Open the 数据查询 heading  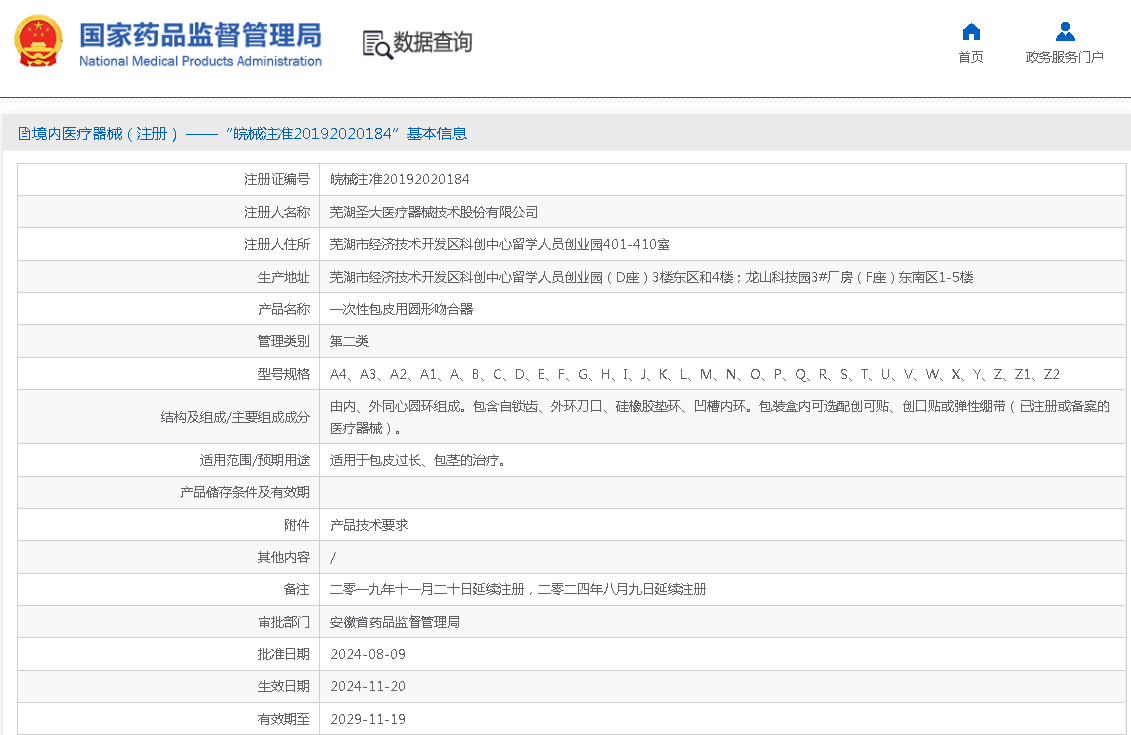tap(432, 43)
